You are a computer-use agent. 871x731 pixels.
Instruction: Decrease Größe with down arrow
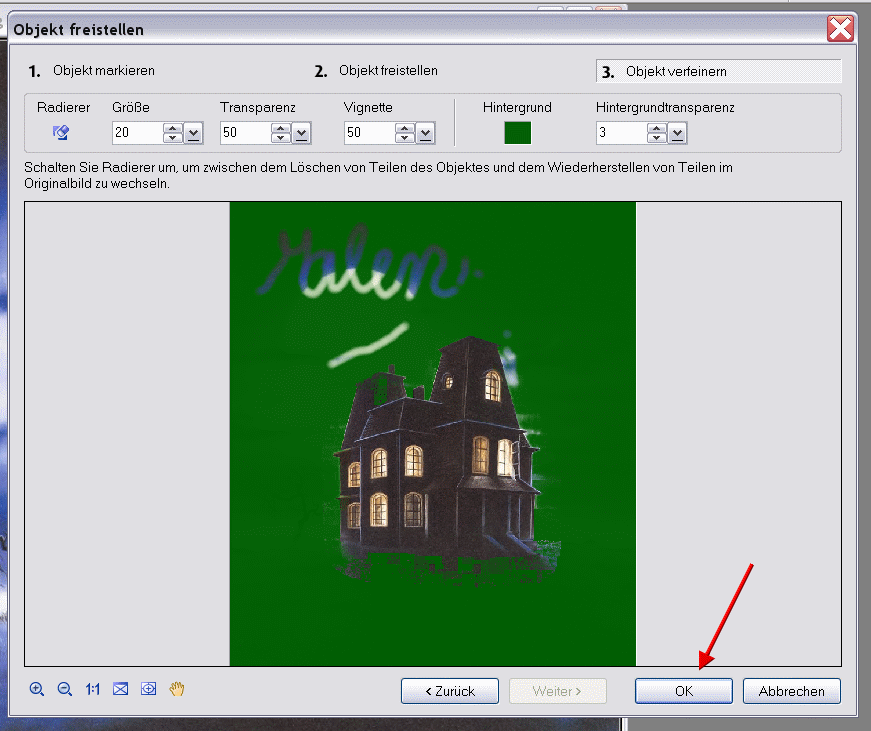(x=173, y=138)
